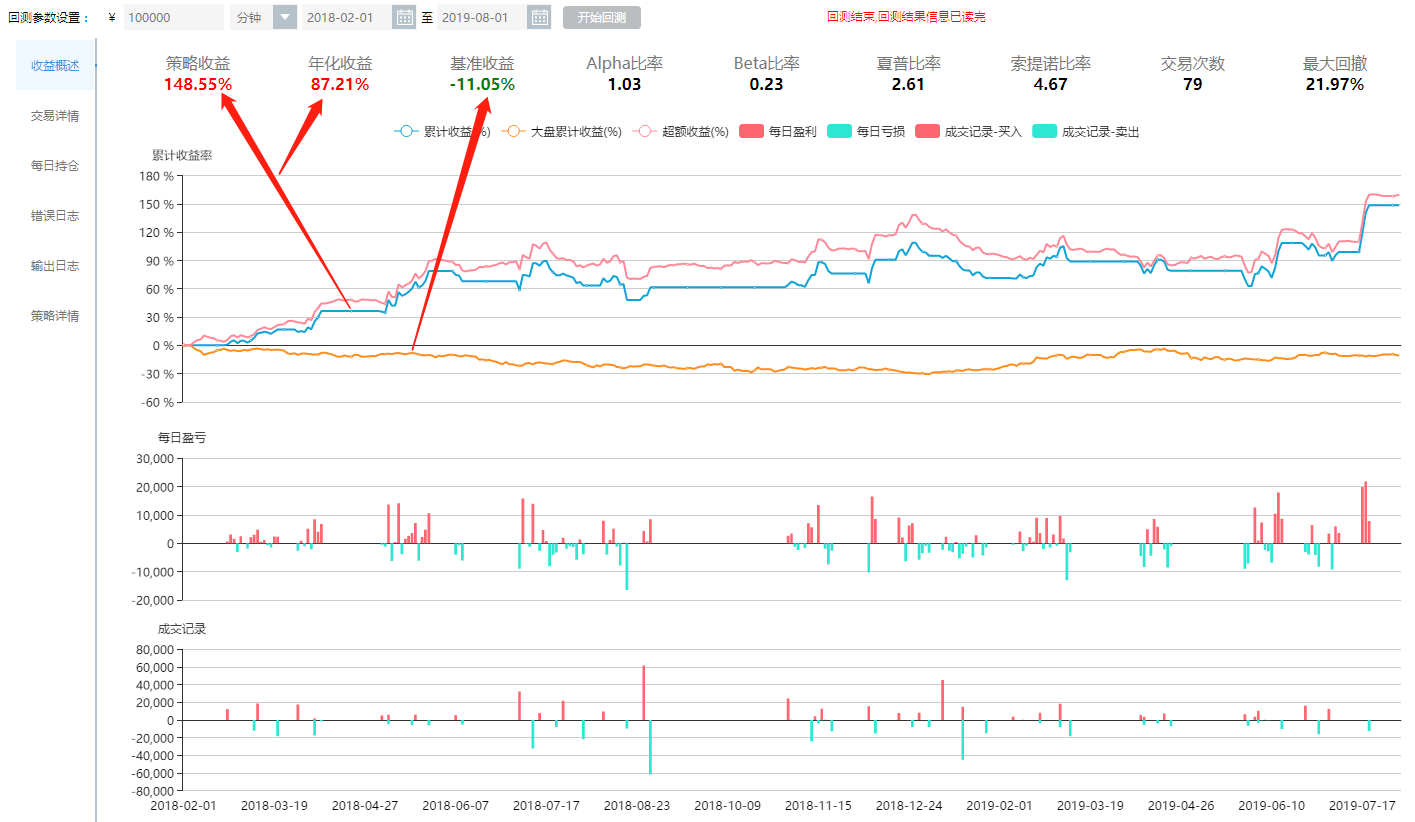Viewport: 1415px width, 822px height.
Task: Open the end date calendar picker icon
Action: pos(539,17)
